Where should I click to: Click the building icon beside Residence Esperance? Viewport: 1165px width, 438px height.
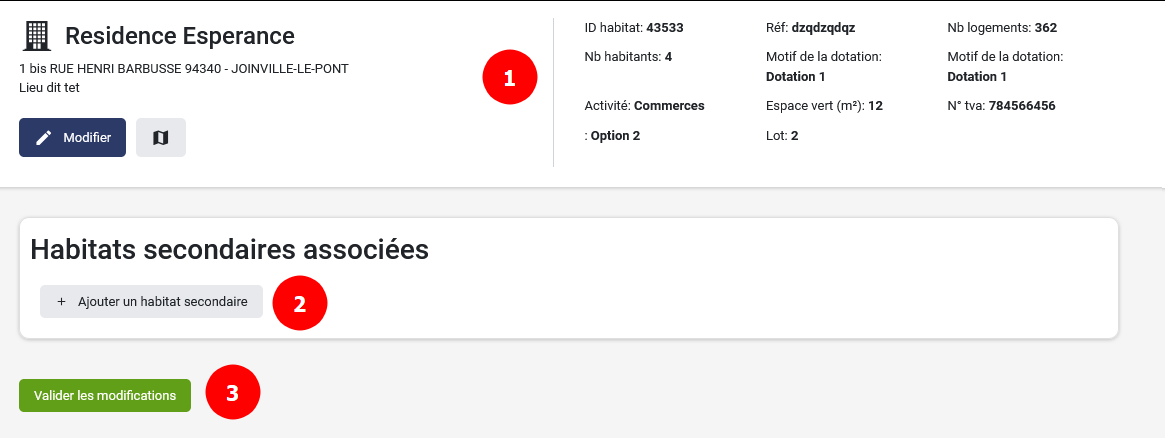[x=36, y=37]
